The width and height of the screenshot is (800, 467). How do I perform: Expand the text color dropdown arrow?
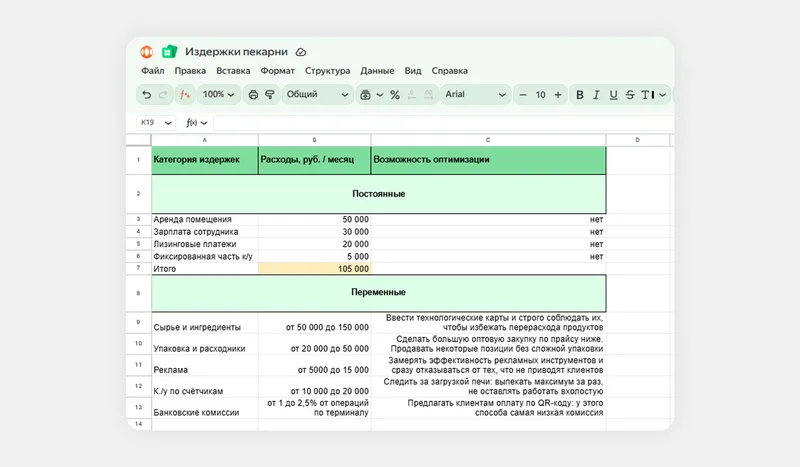(662, 94)
